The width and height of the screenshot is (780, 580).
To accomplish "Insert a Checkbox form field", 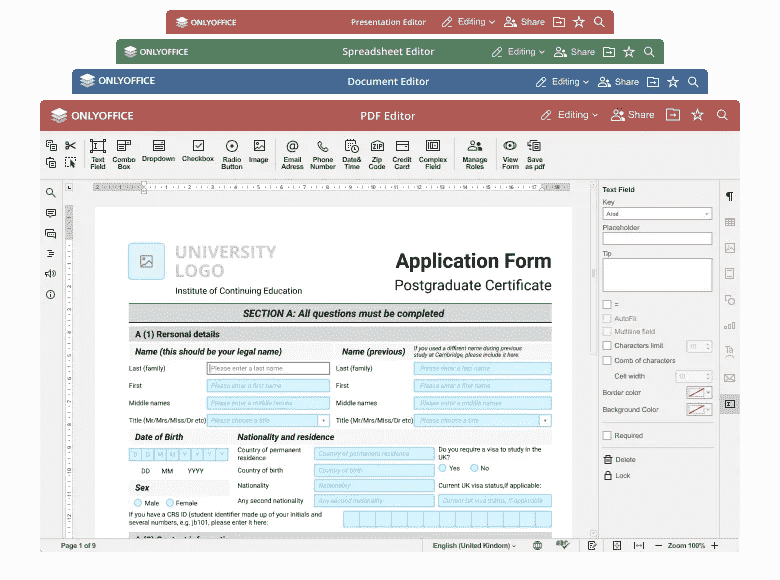I will (198, 151).
